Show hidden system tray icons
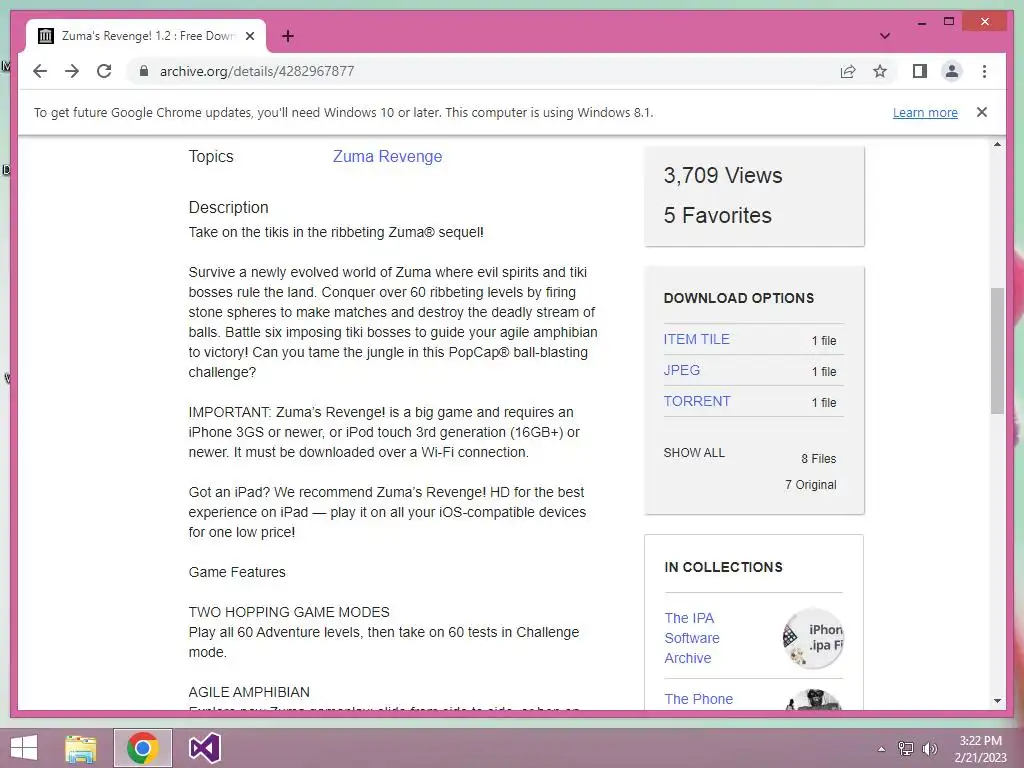The height and width of the screenshot is (768, 1024). [882, 749]
